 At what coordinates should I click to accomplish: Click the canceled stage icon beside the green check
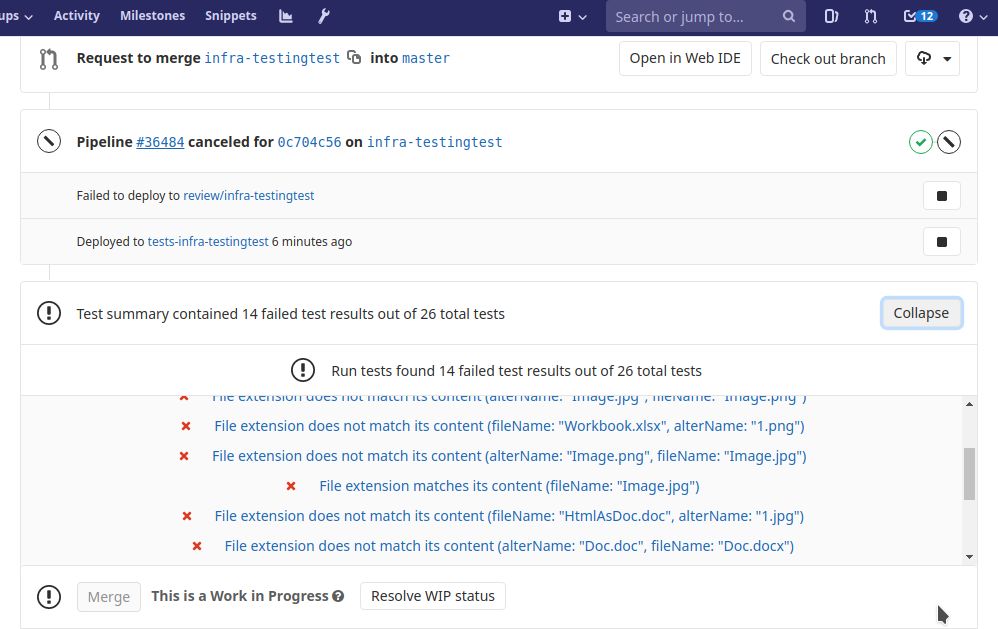click(x=949, y=142)
